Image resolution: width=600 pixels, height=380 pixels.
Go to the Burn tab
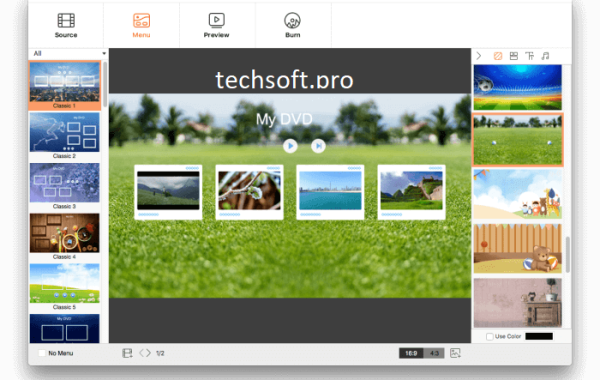[292, 25]
